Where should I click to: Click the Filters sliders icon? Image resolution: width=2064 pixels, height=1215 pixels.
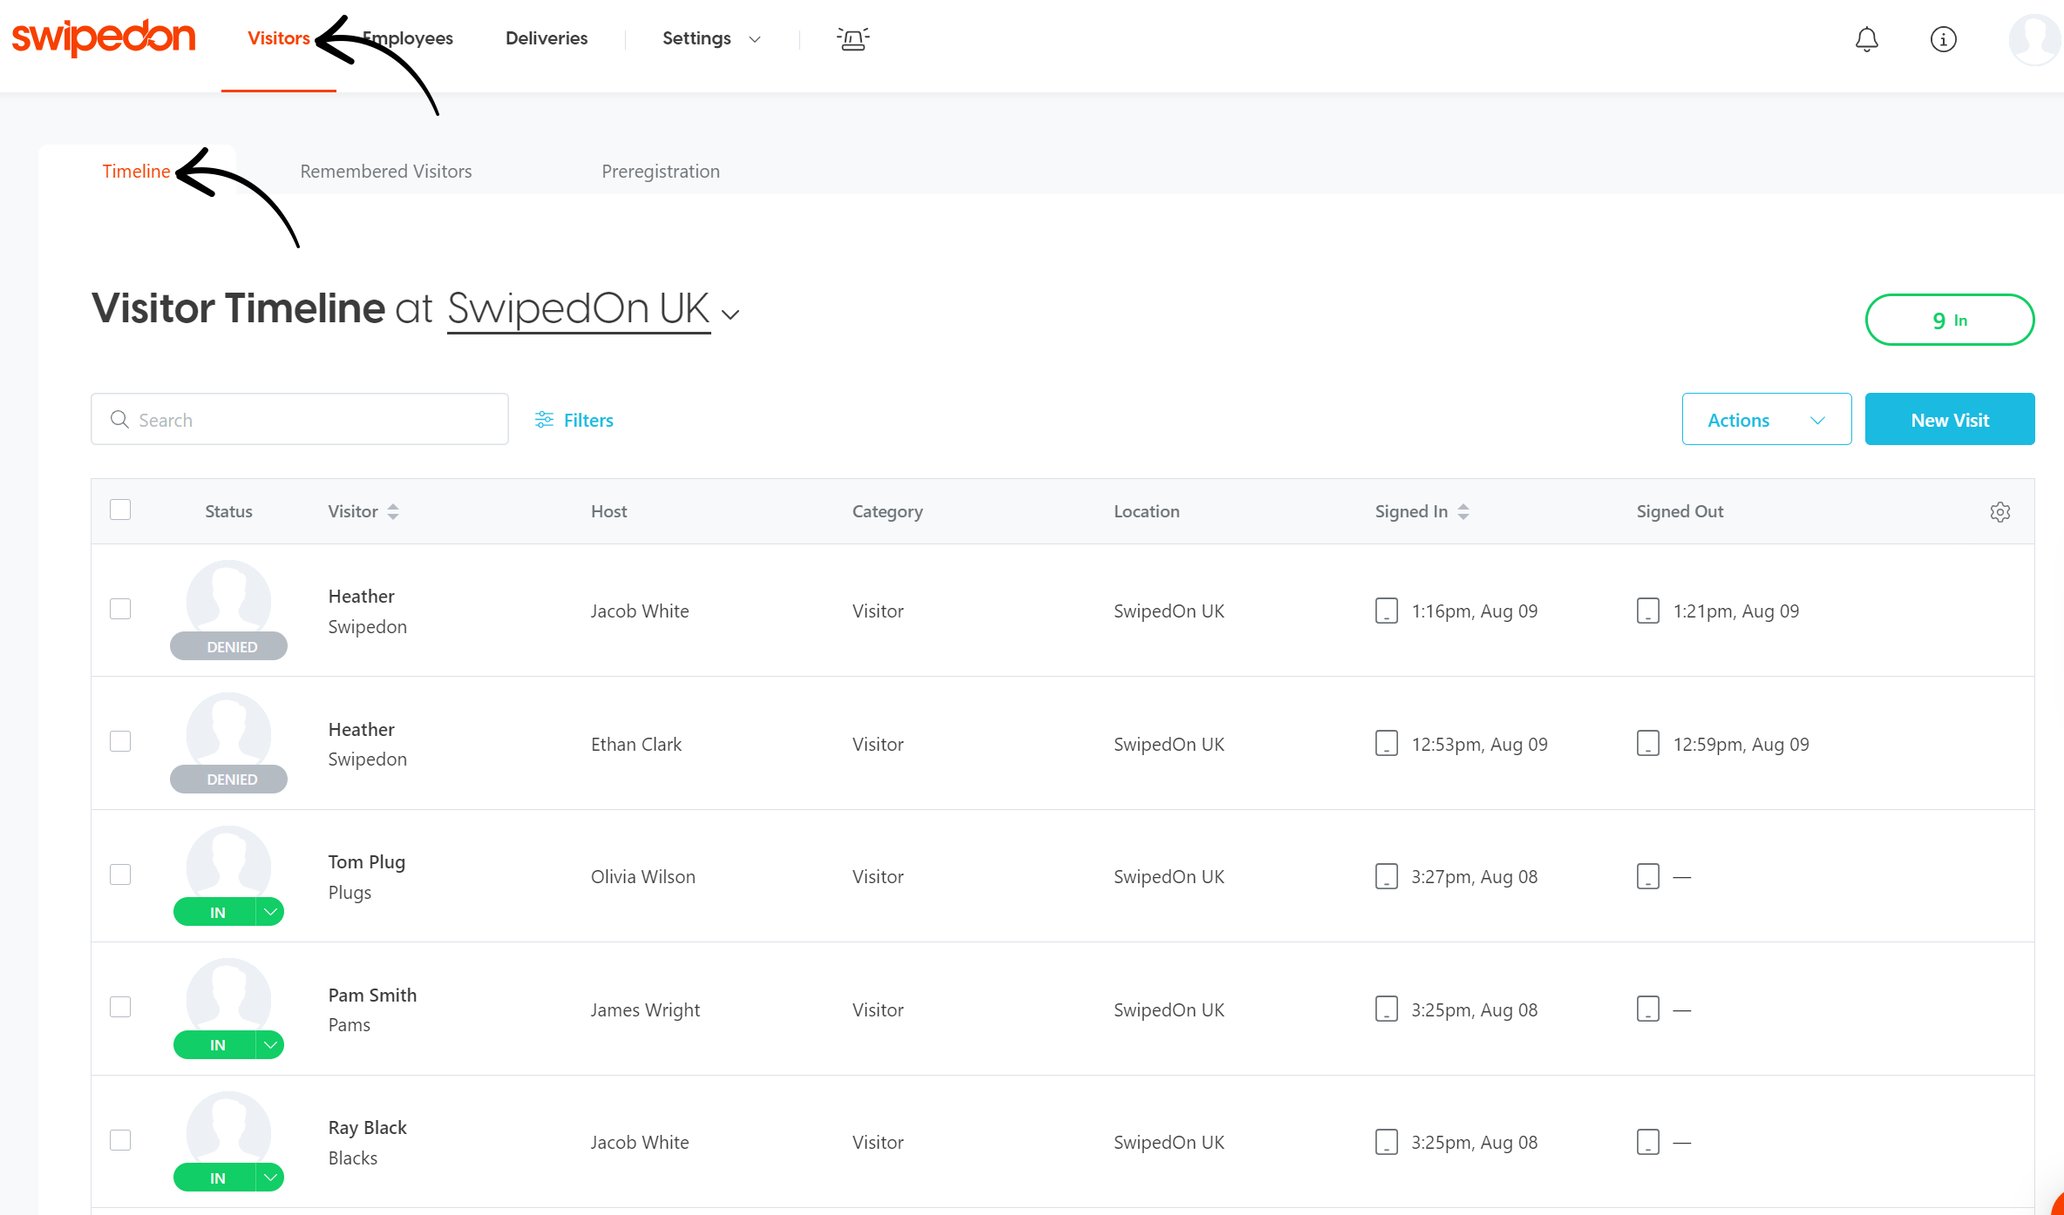pos(544,420)
